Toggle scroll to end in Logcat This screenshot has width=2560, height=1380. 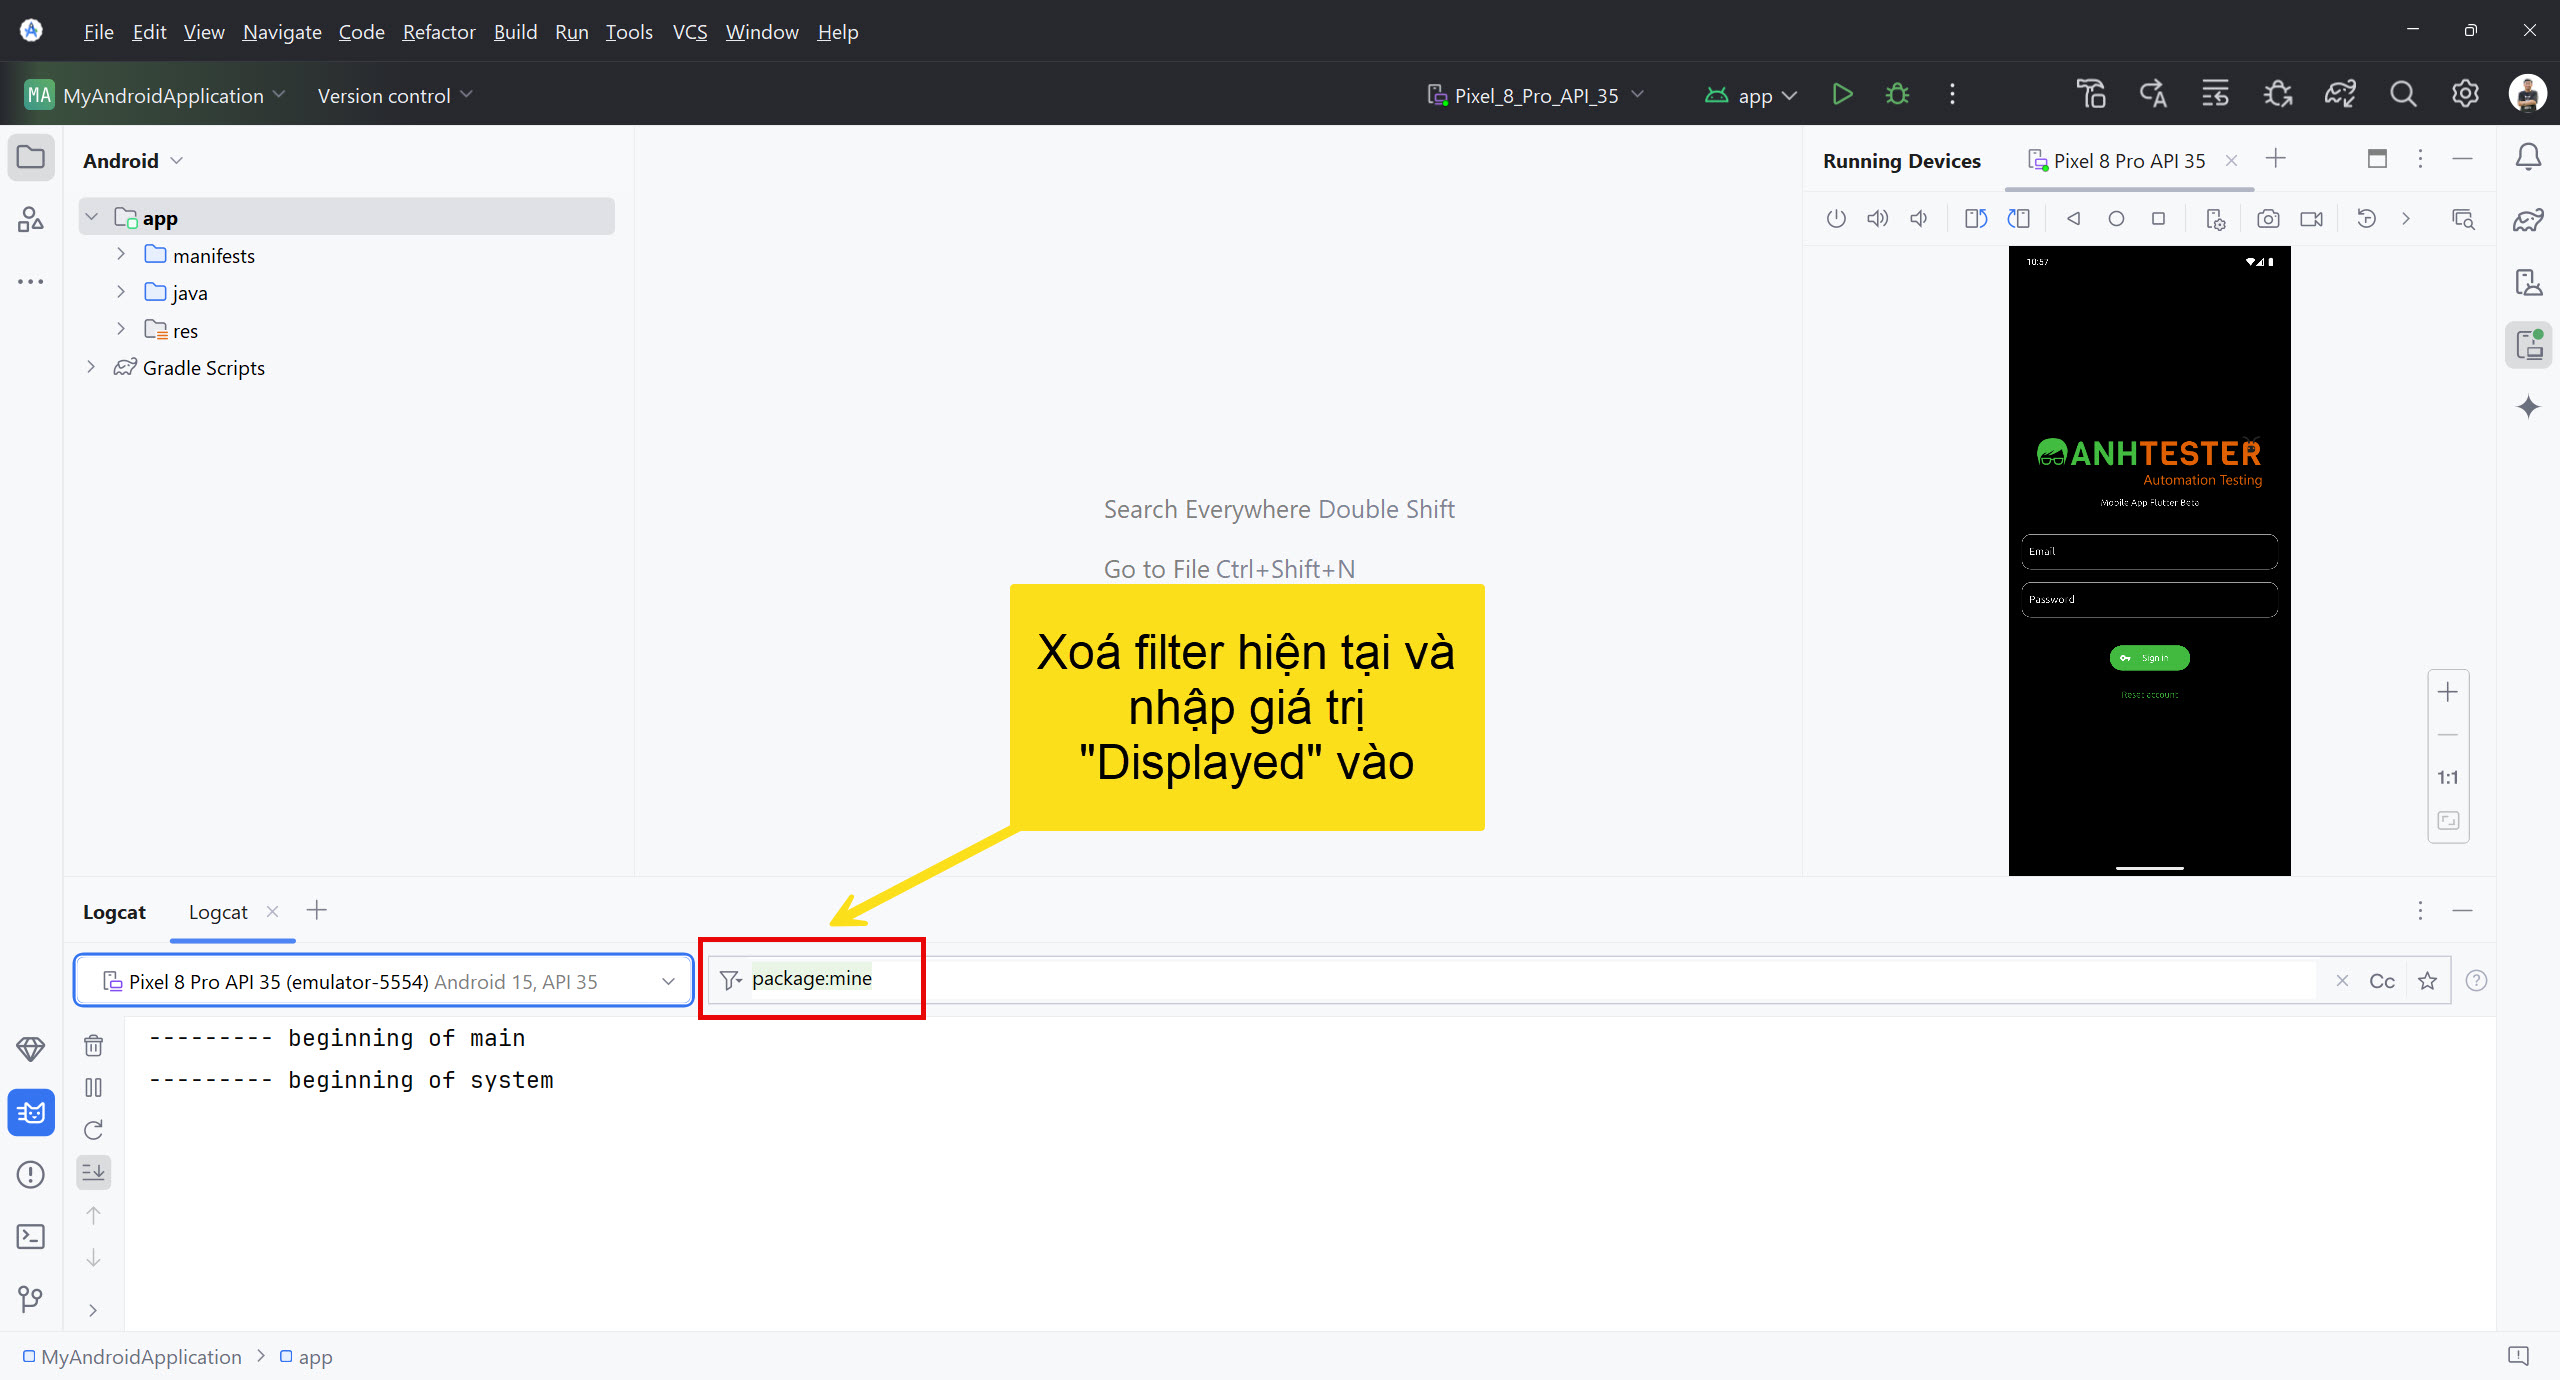click(93, 1172)
